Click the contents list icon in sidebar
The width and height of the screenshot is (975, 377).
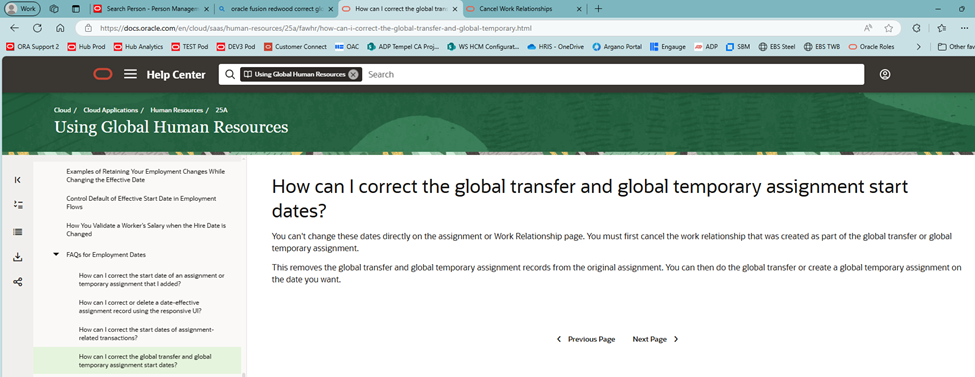pos(17,231)
